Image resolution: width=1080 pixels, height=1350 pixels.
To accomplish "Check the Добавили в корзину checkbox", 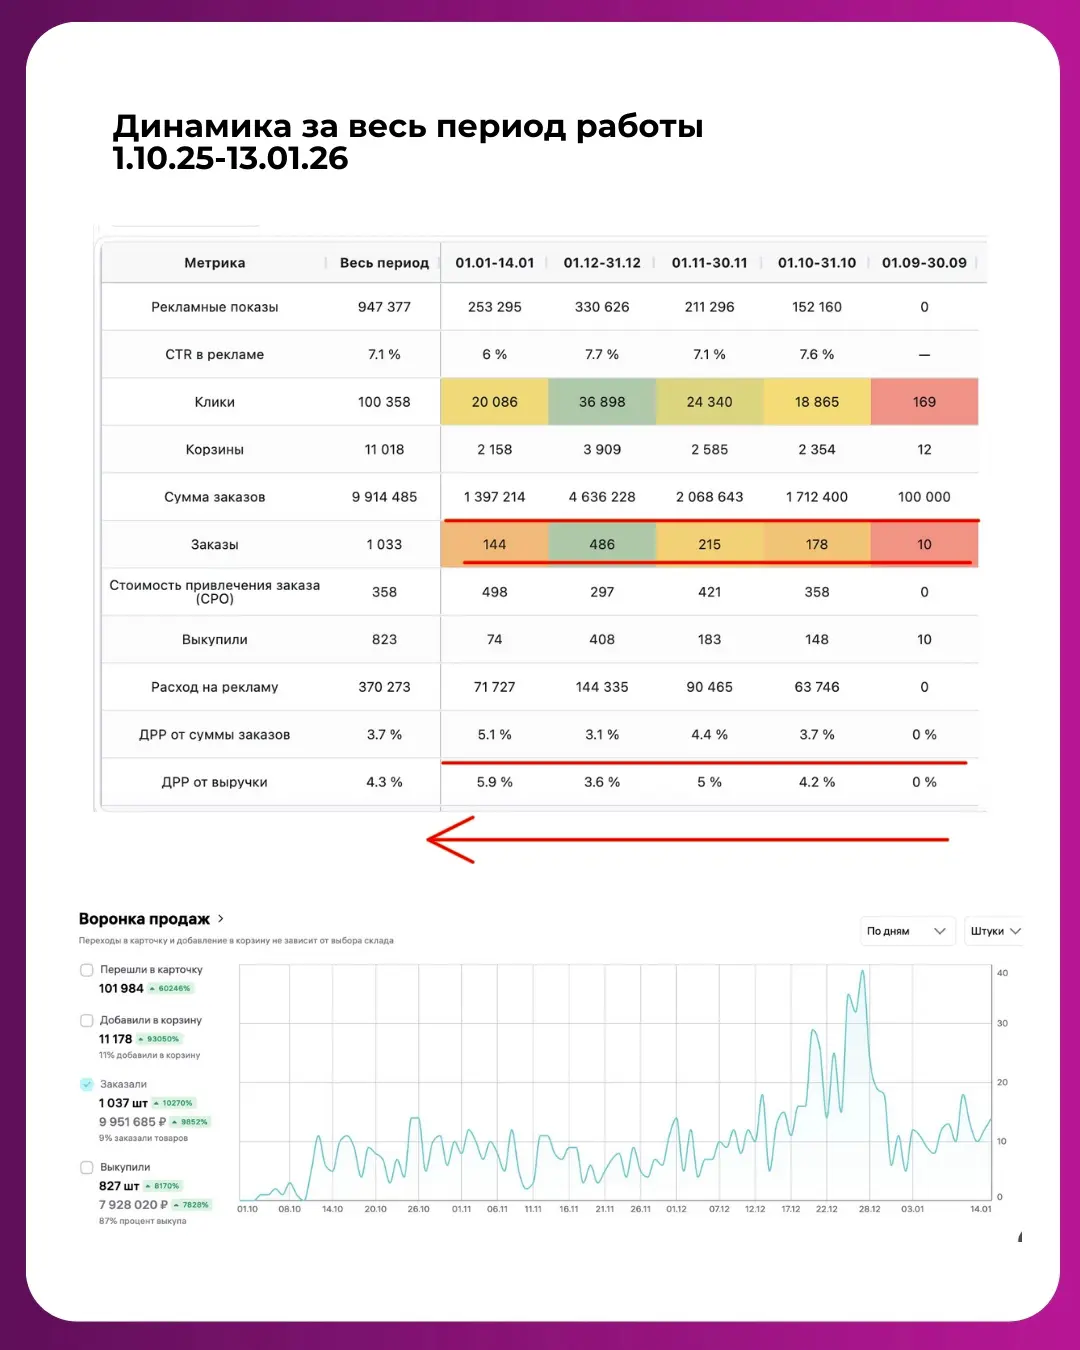I will [x=87, y=1020].
